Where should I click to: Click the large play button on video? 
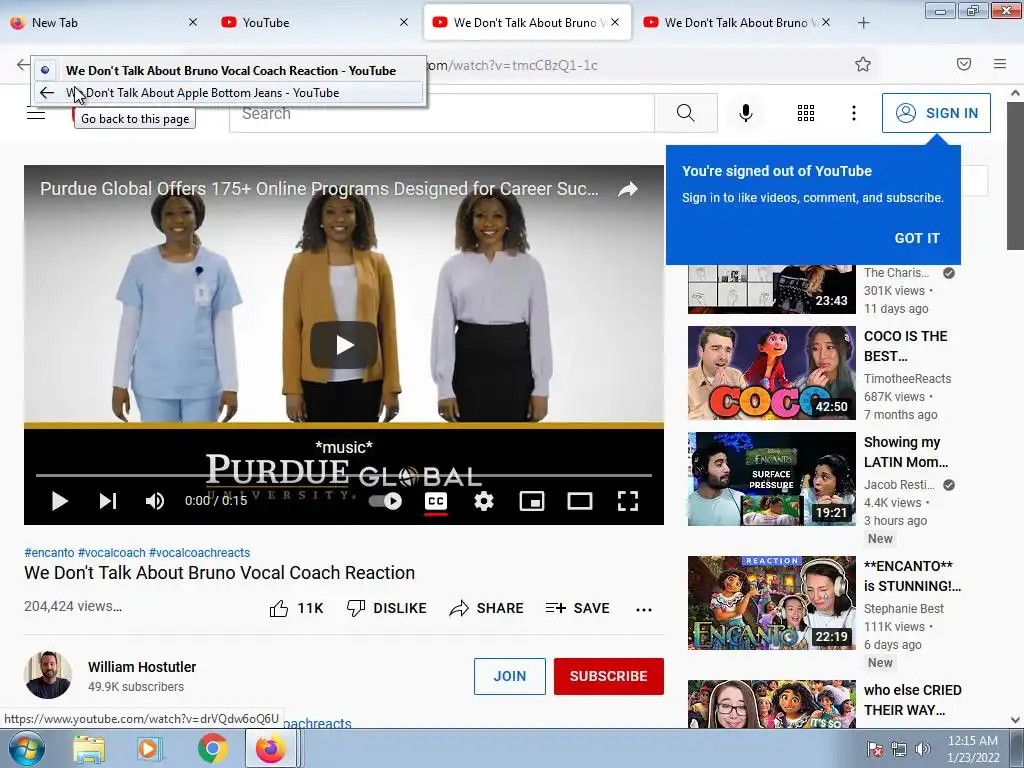click(x=344, y=345)
